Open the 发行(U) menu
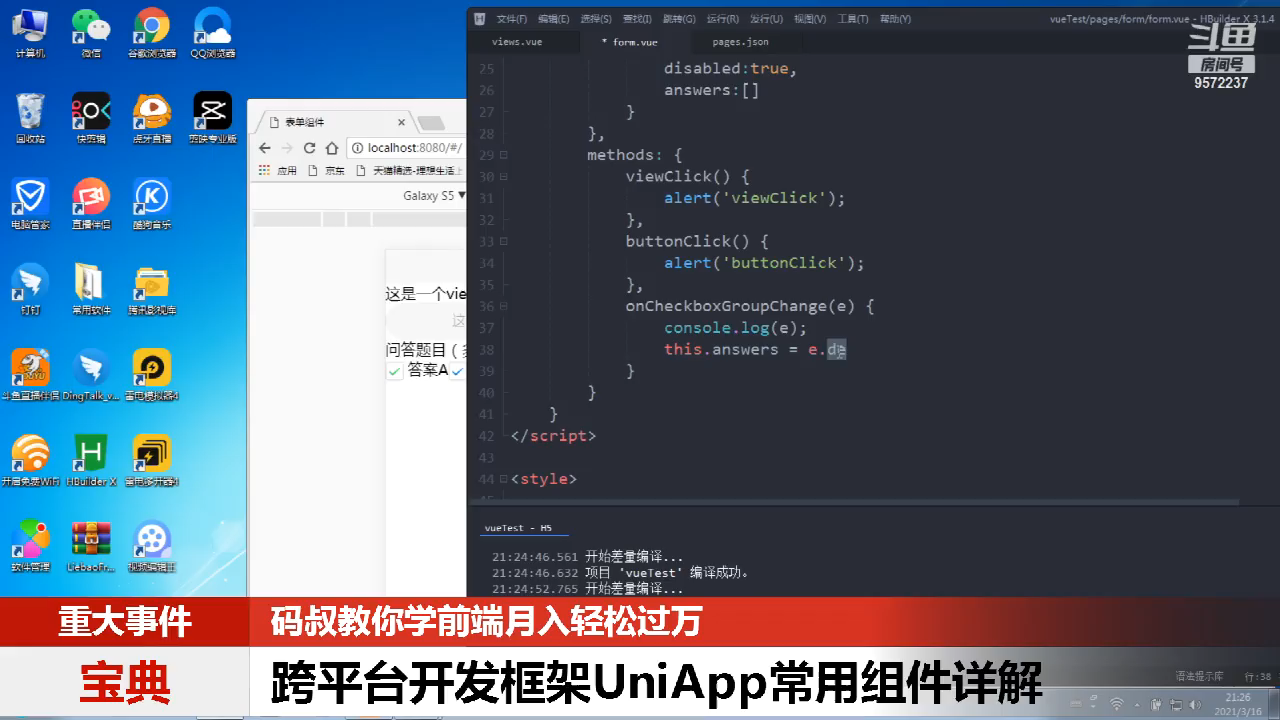1280x720 pixels. click(x=766, y=19)
